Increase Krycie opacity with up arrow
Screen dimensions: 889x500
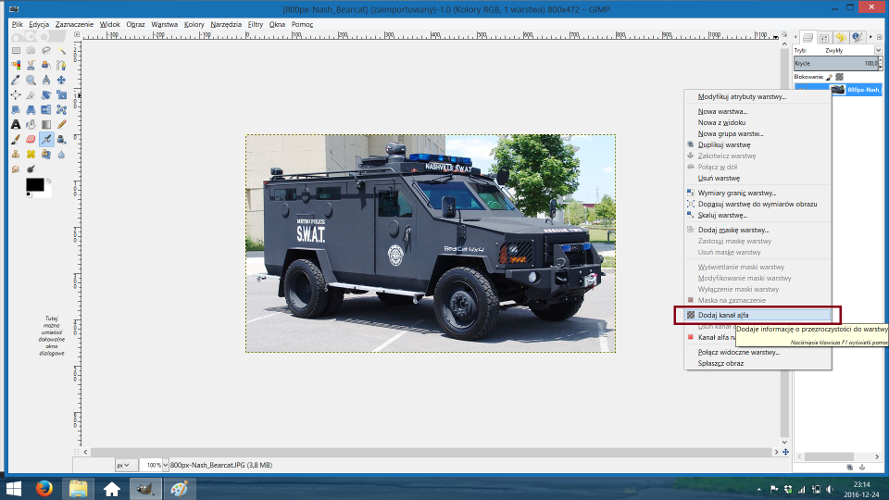[880, 61]
